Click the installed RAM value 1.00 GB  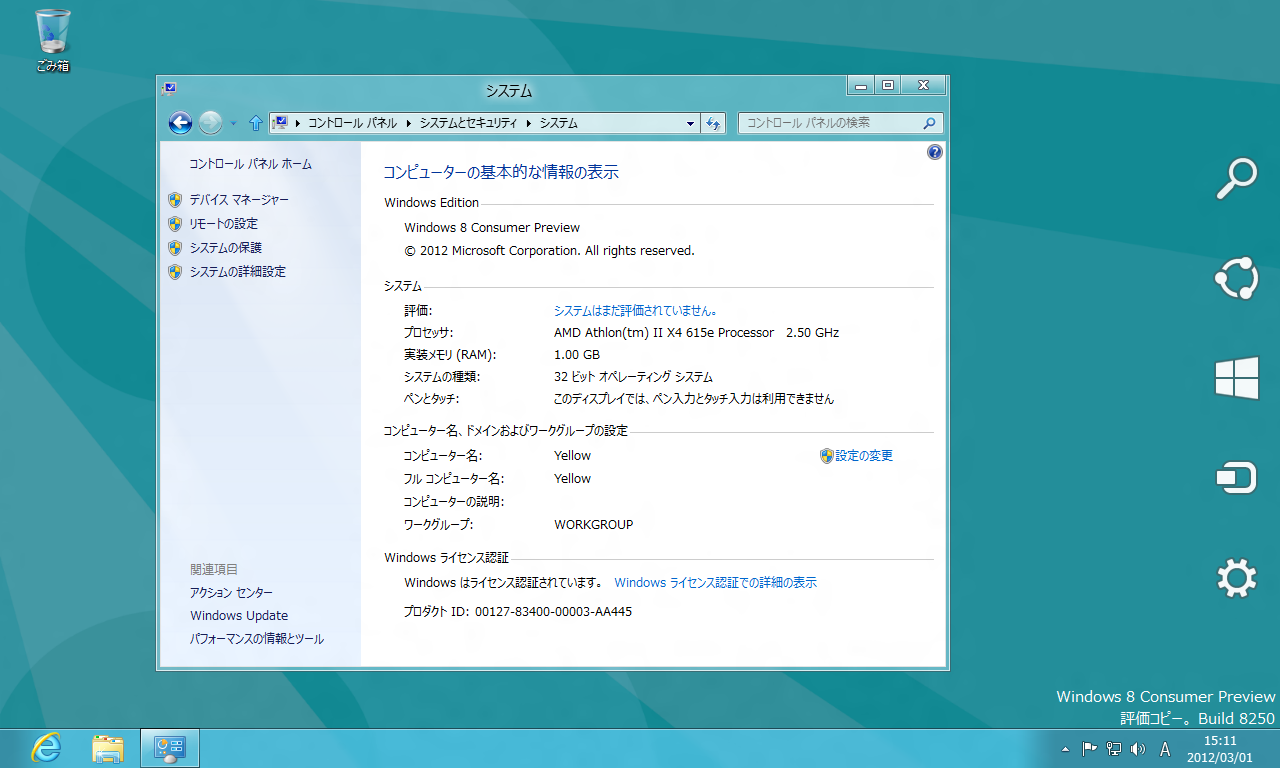[x=577, y=355]
